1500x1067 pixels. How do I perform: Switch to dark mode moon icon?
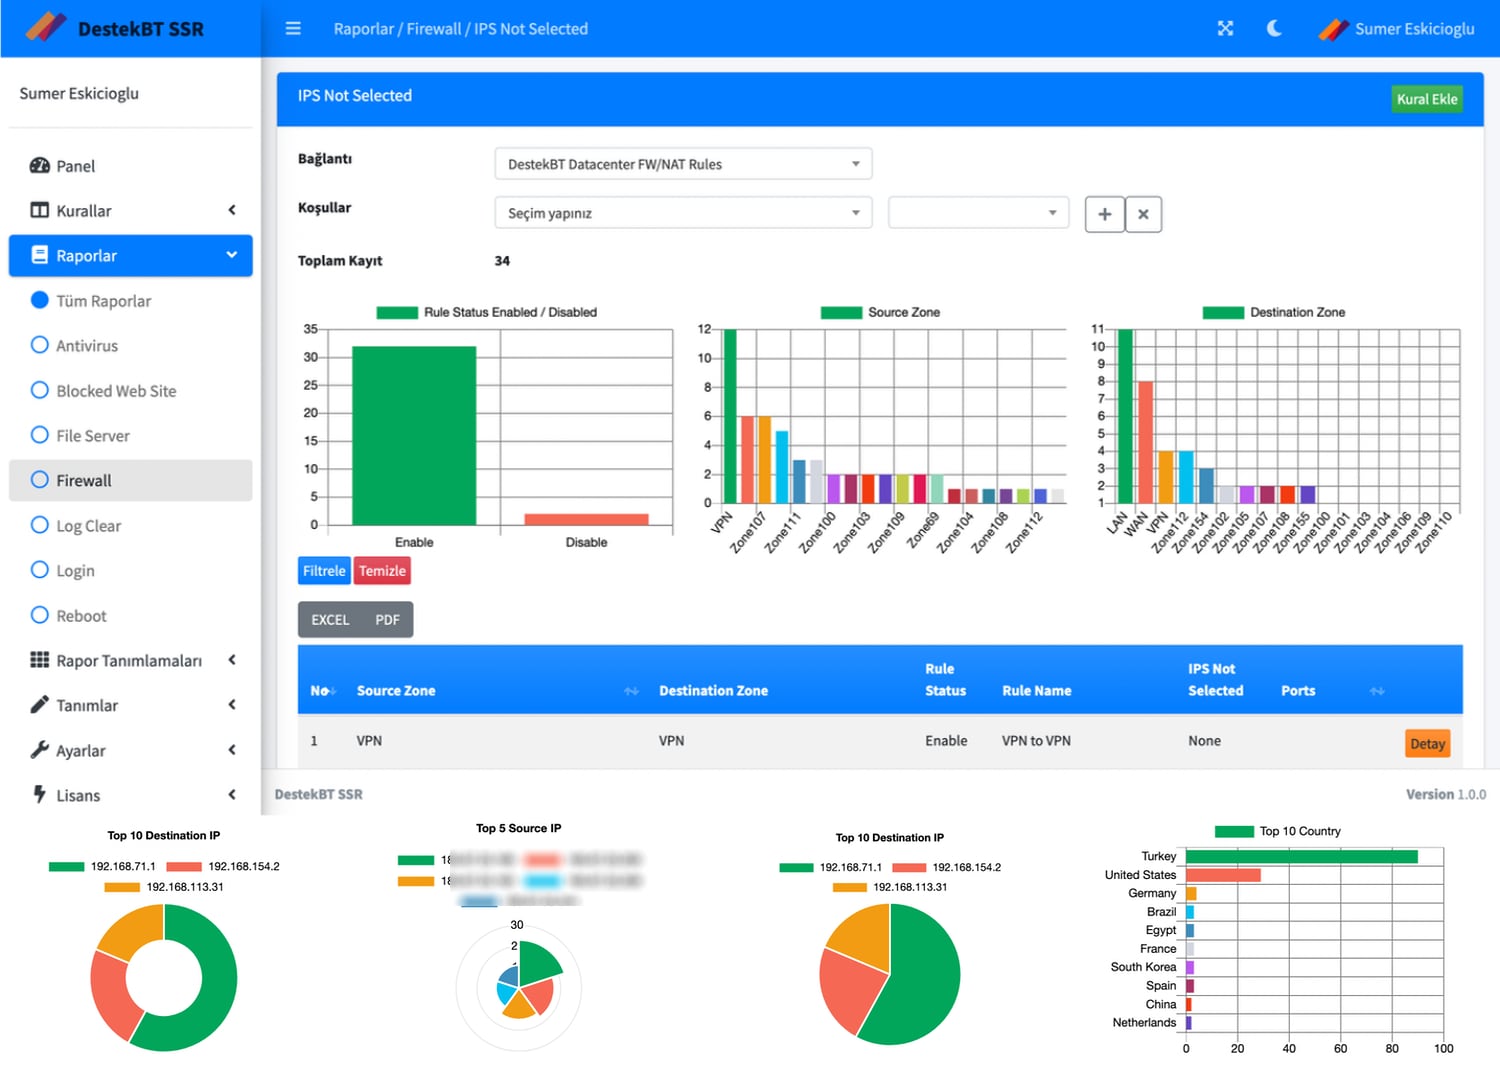click(1274, 28)
